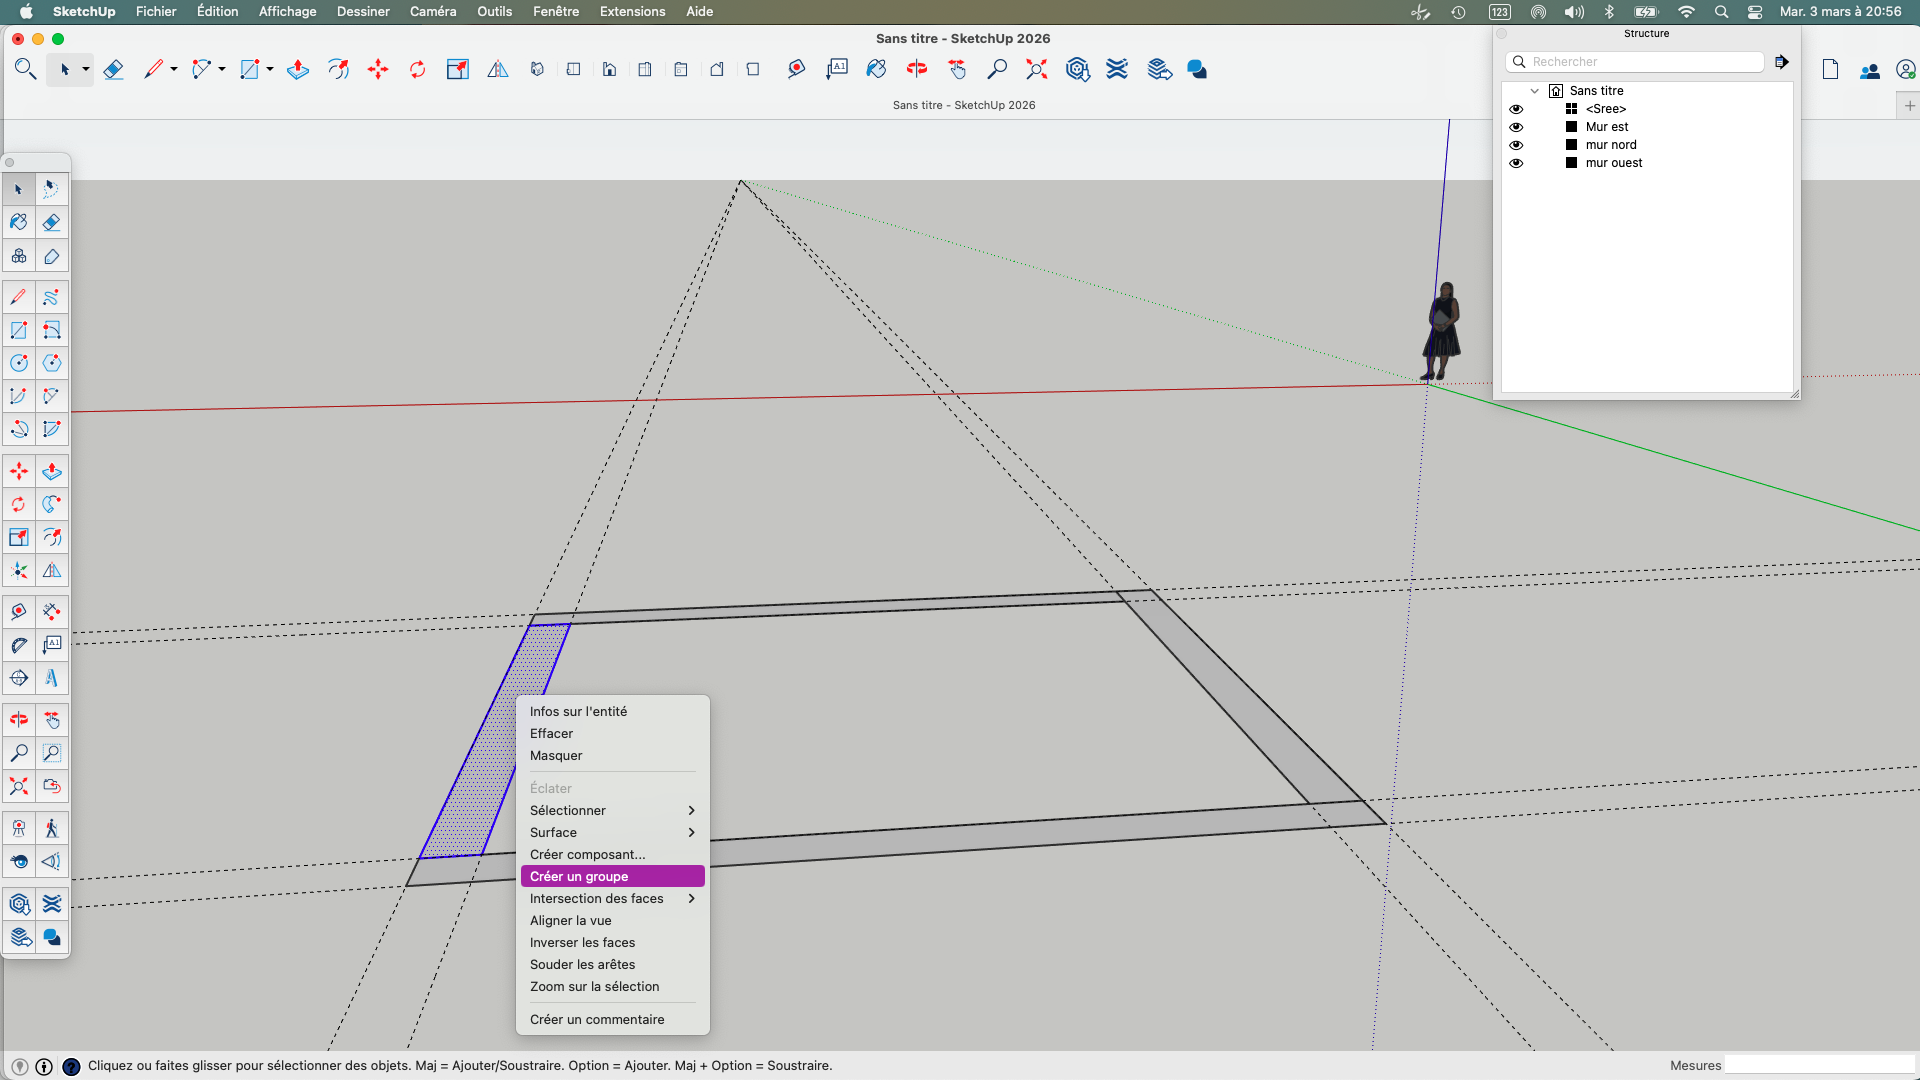This screenshot has height=1080, width=1920.
Task: Select the Walk tool in the left palette
Action: 52,828
